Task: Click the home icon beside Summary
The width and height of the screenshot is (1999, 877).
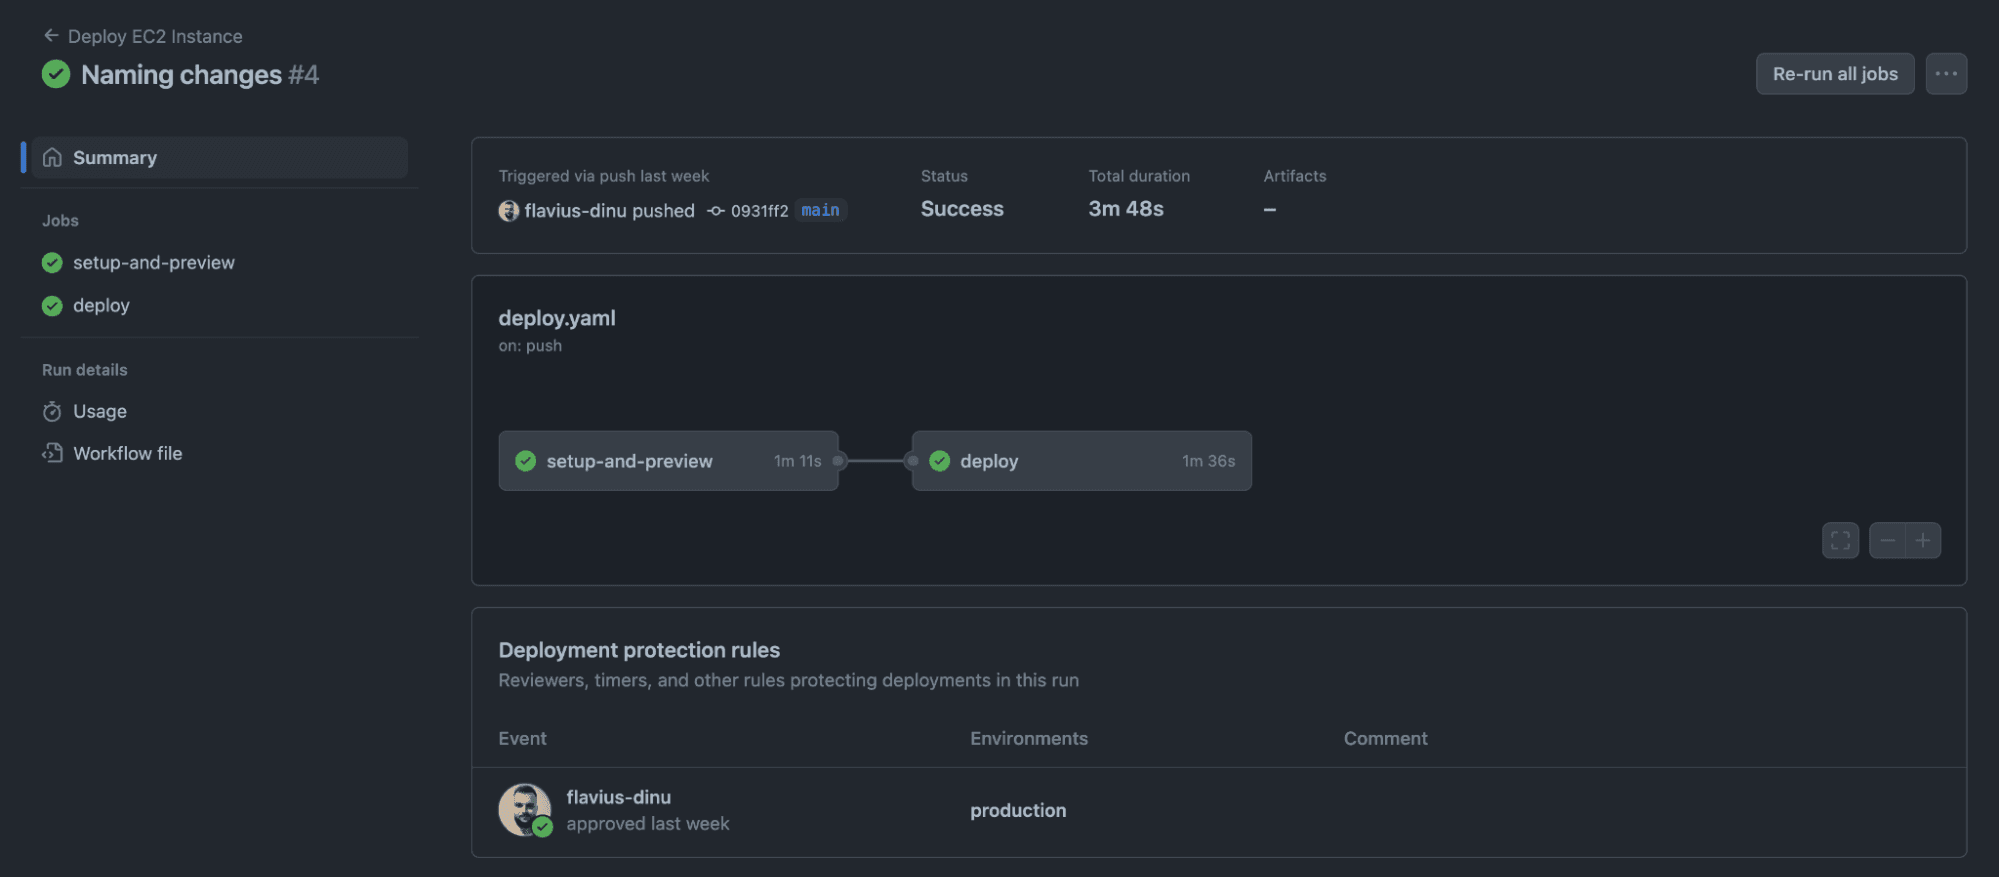Action: click(x=52, y=158)
